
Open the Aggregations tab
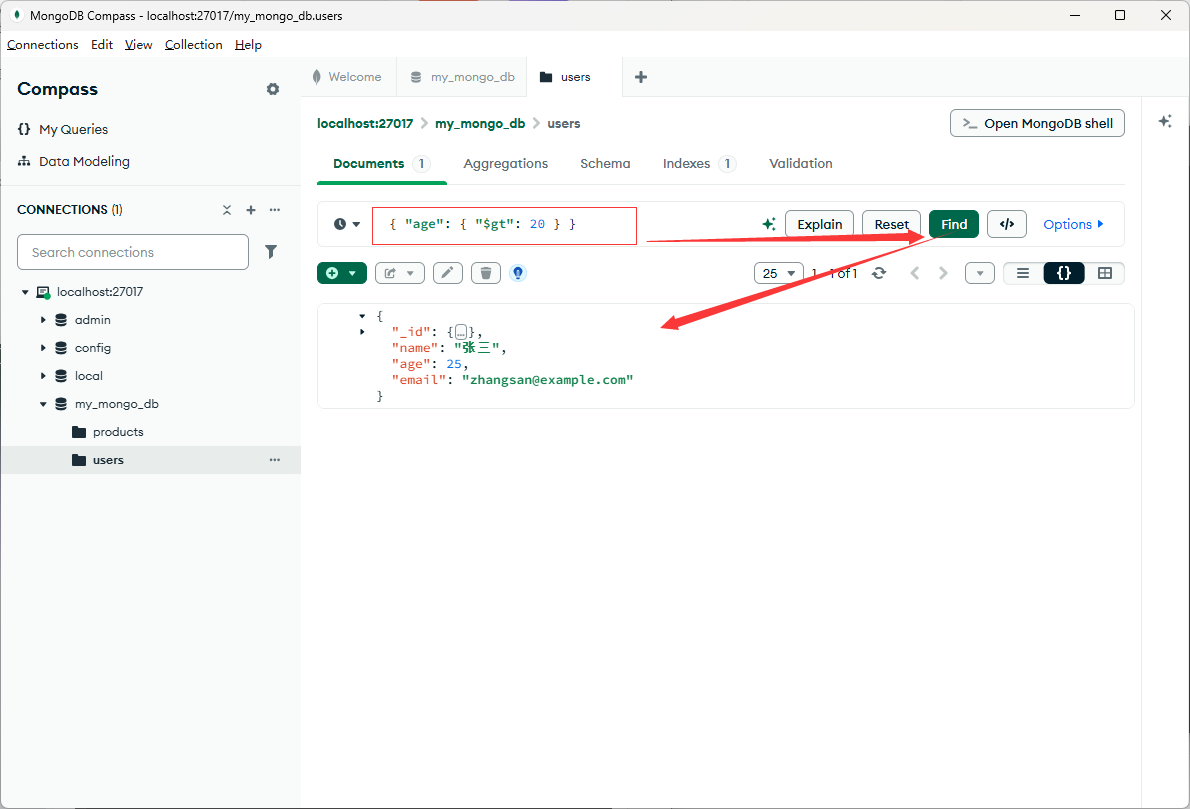[x=505, y=164]
